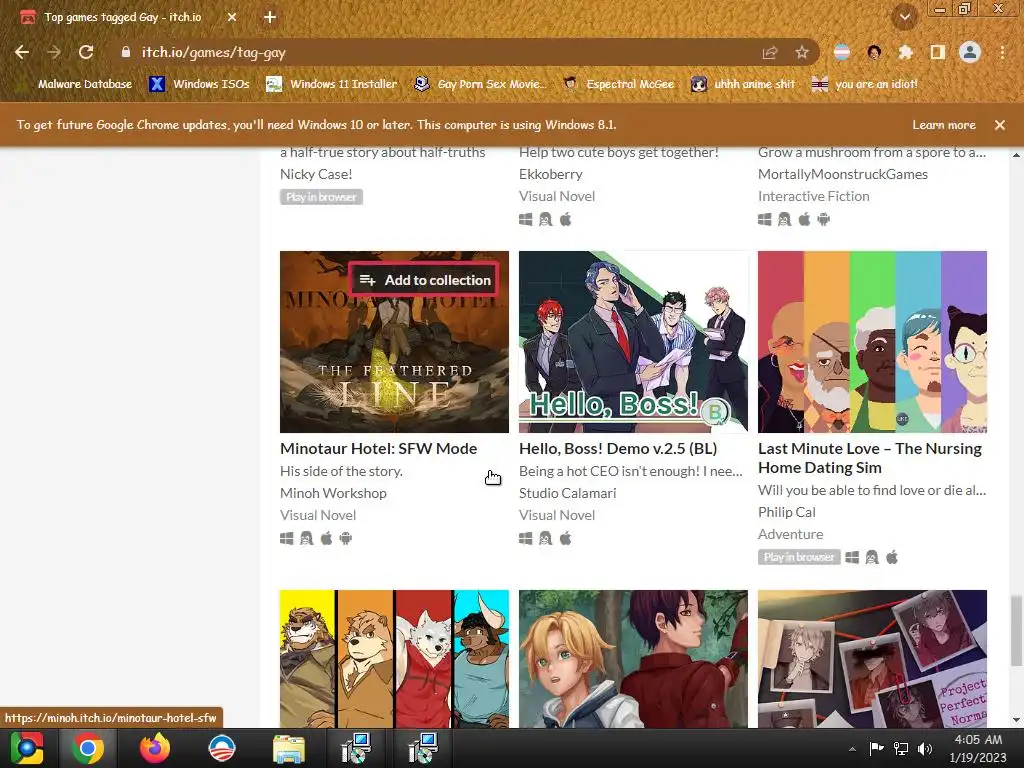Share this page via the address bar icon
Viewport: 1024px width, 768px height.
[770, 52]
